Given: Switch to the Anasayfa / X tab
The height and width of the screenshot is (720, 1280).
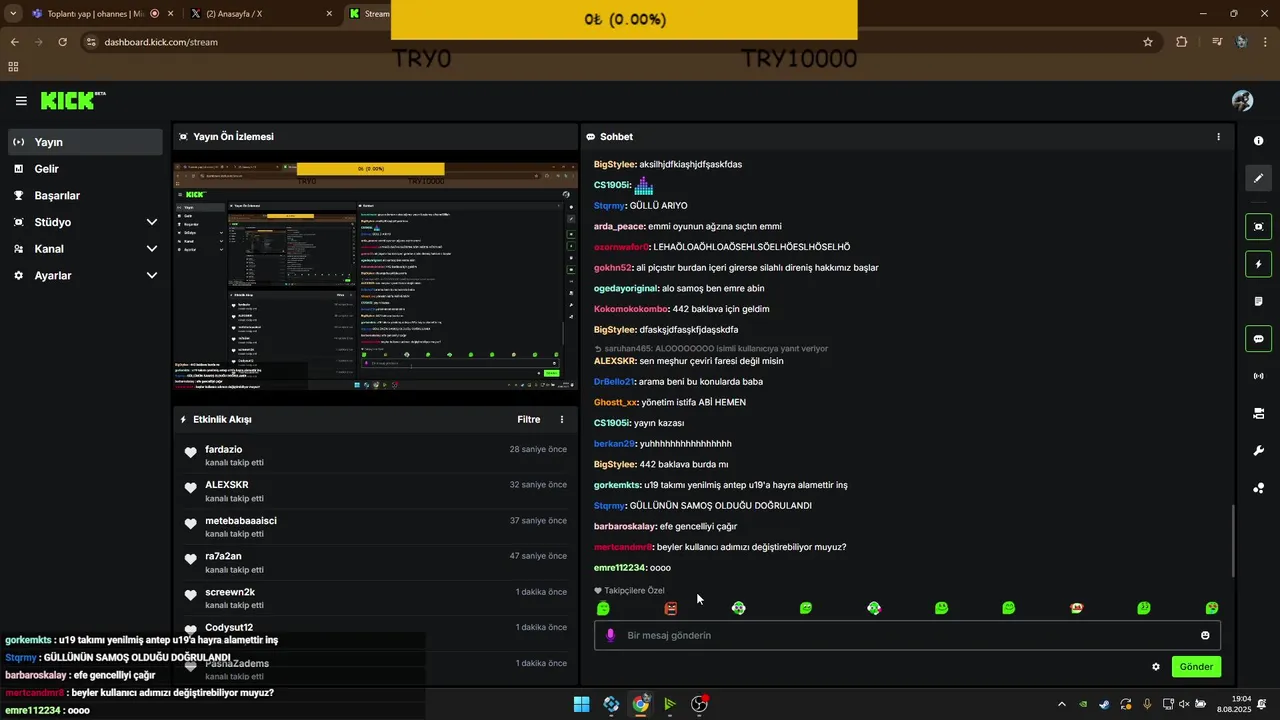Looking at the screenshot, I should tap(262, 14).
